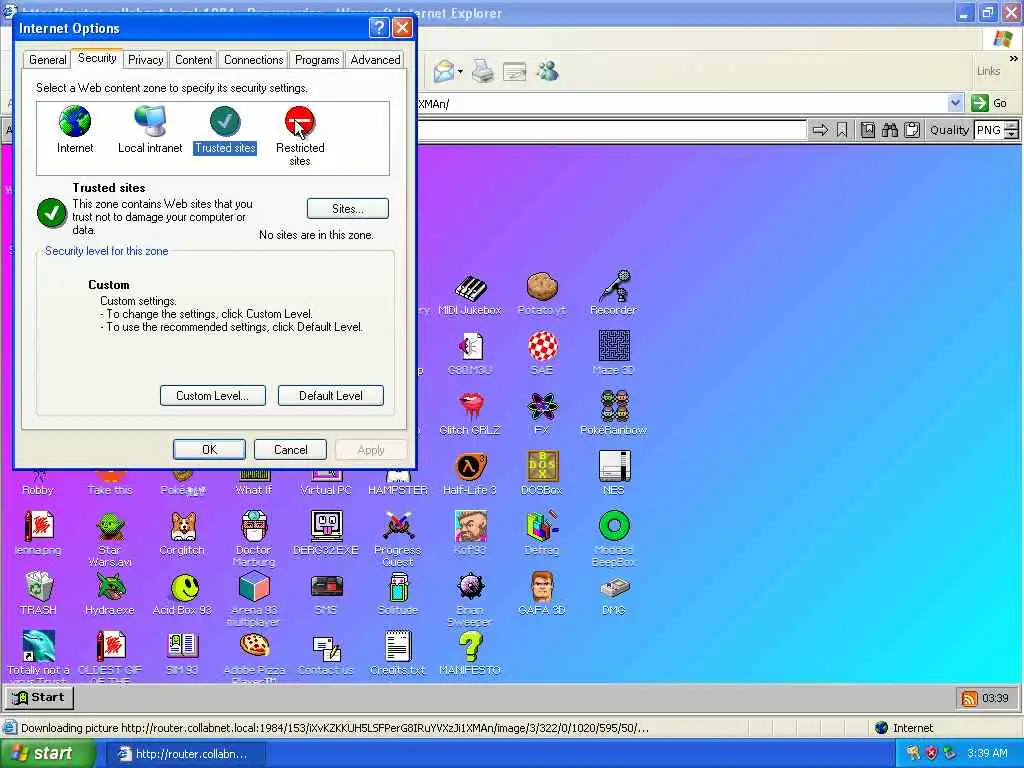Open the Arena 93 multiplayer cube icon

254,586
